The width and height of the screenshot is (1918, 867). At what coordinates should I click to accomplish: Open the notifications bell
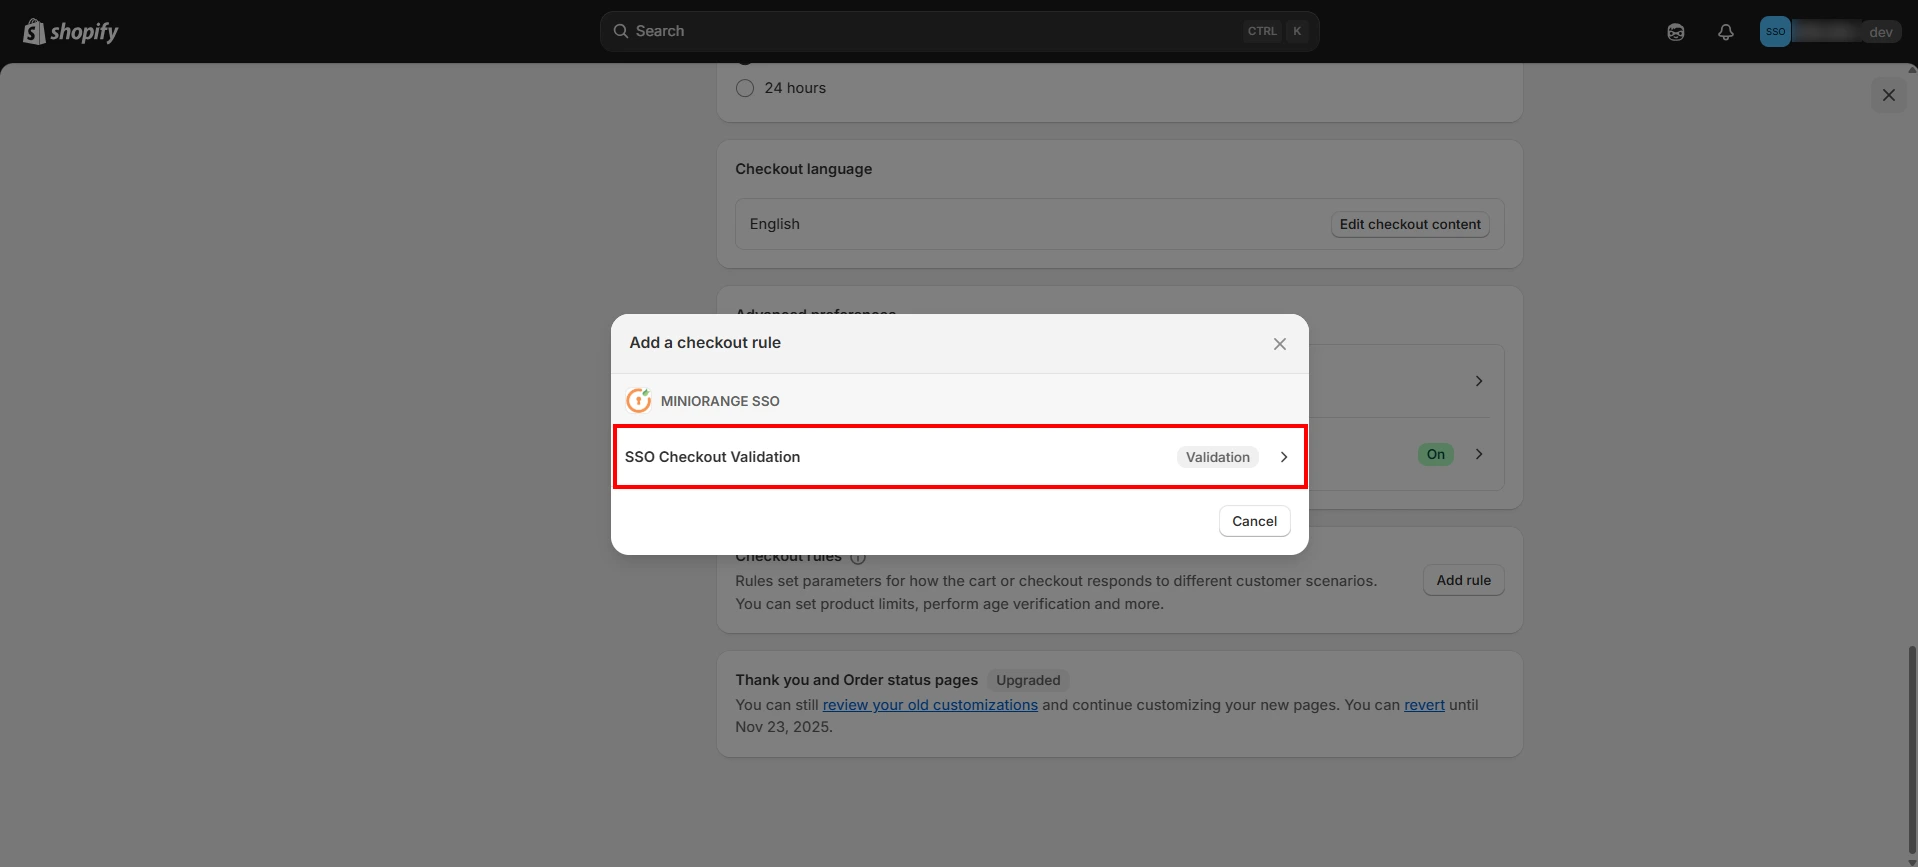pos(1726,32)
